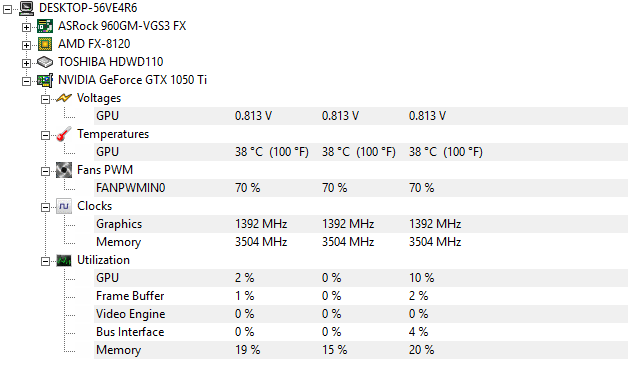Expand the ASRock 960GM-VGS3 FX node
The width and height of the screenshot is (628, 369).
(x=26, y=27)
